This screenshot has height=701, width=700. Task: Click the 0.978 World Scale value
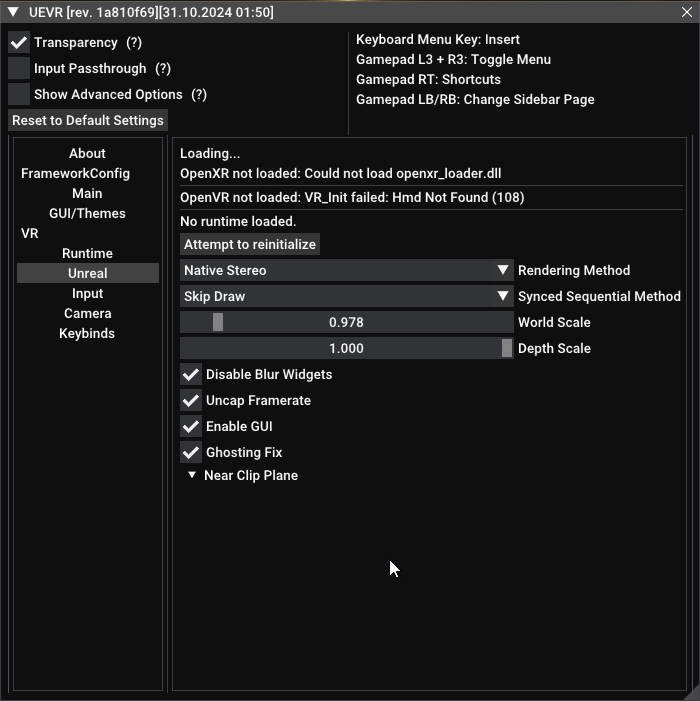click(346, 322)
